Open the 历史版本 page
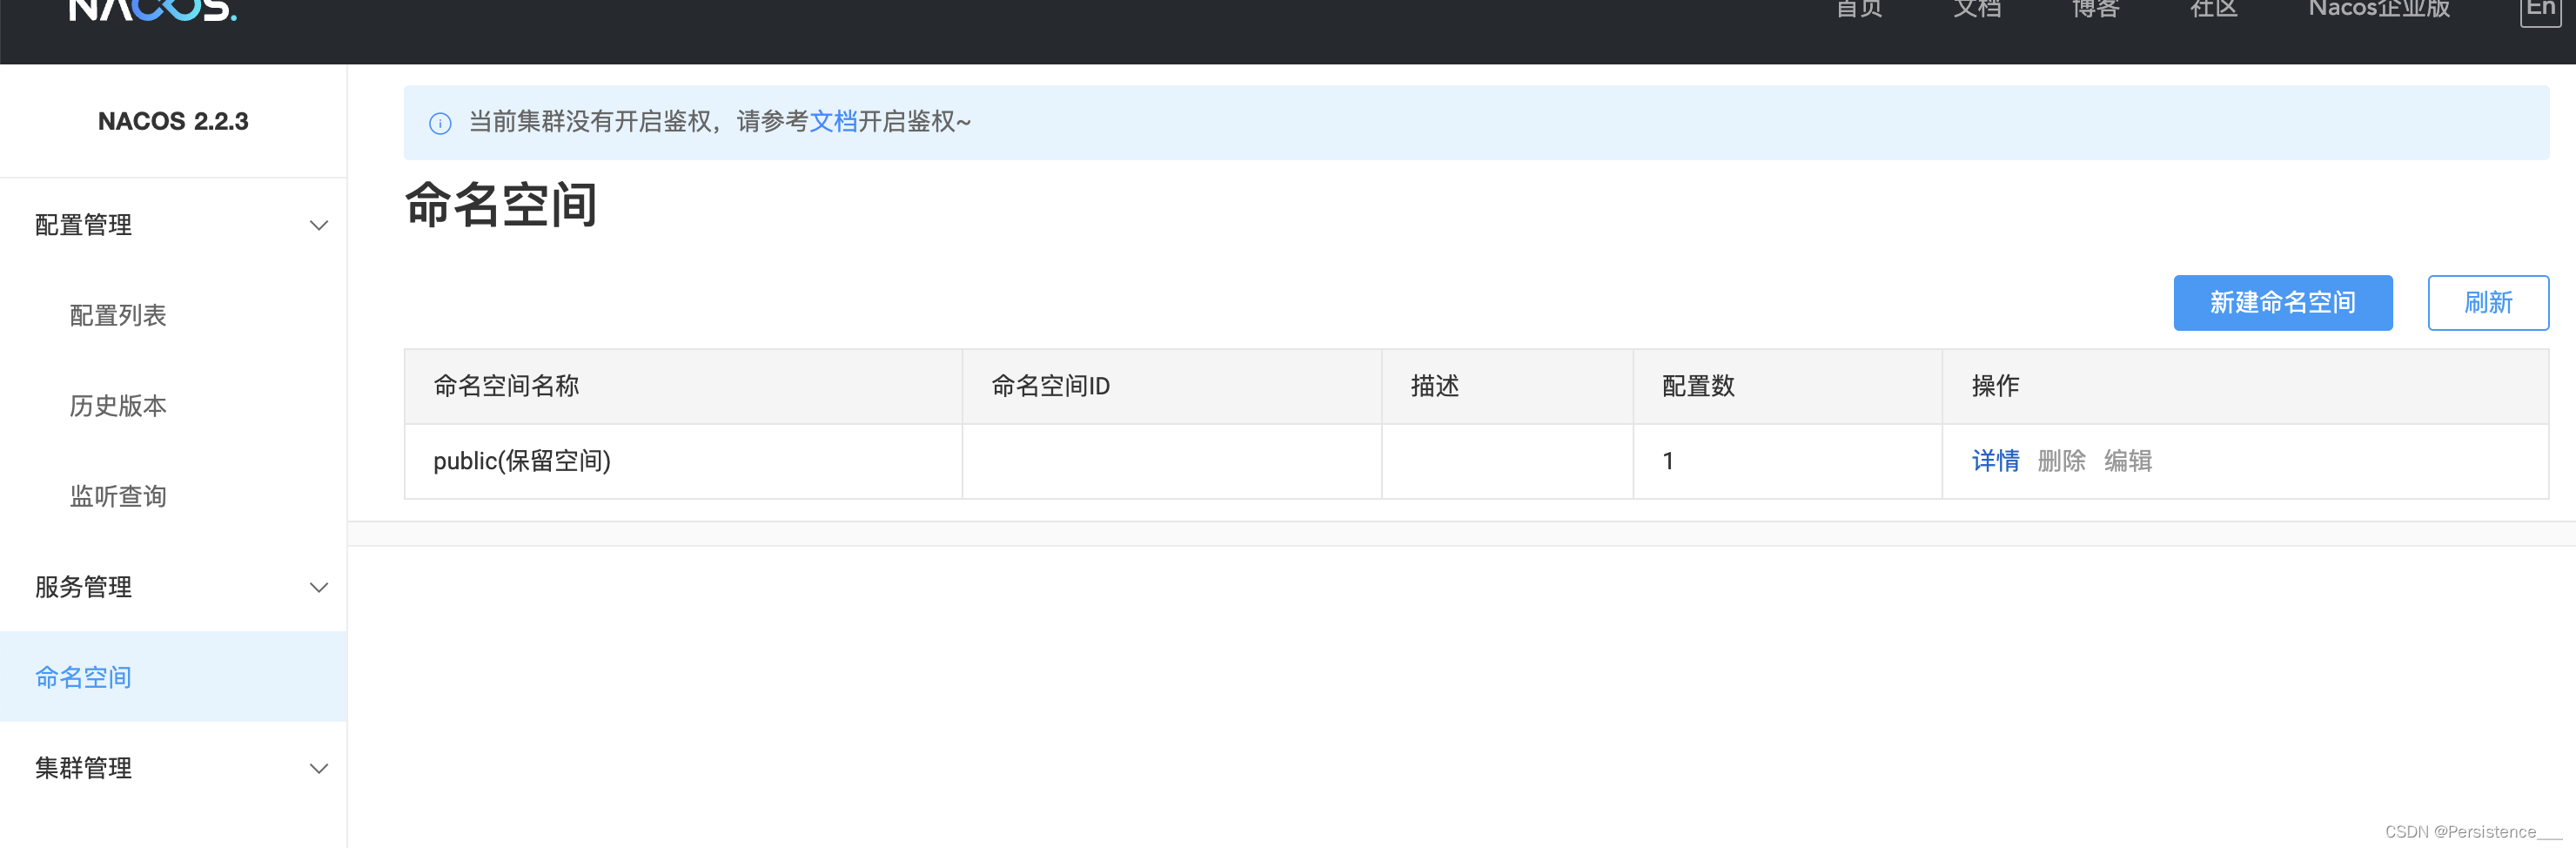This screenshot has width=2576, height=848. (x=119, y=405)
